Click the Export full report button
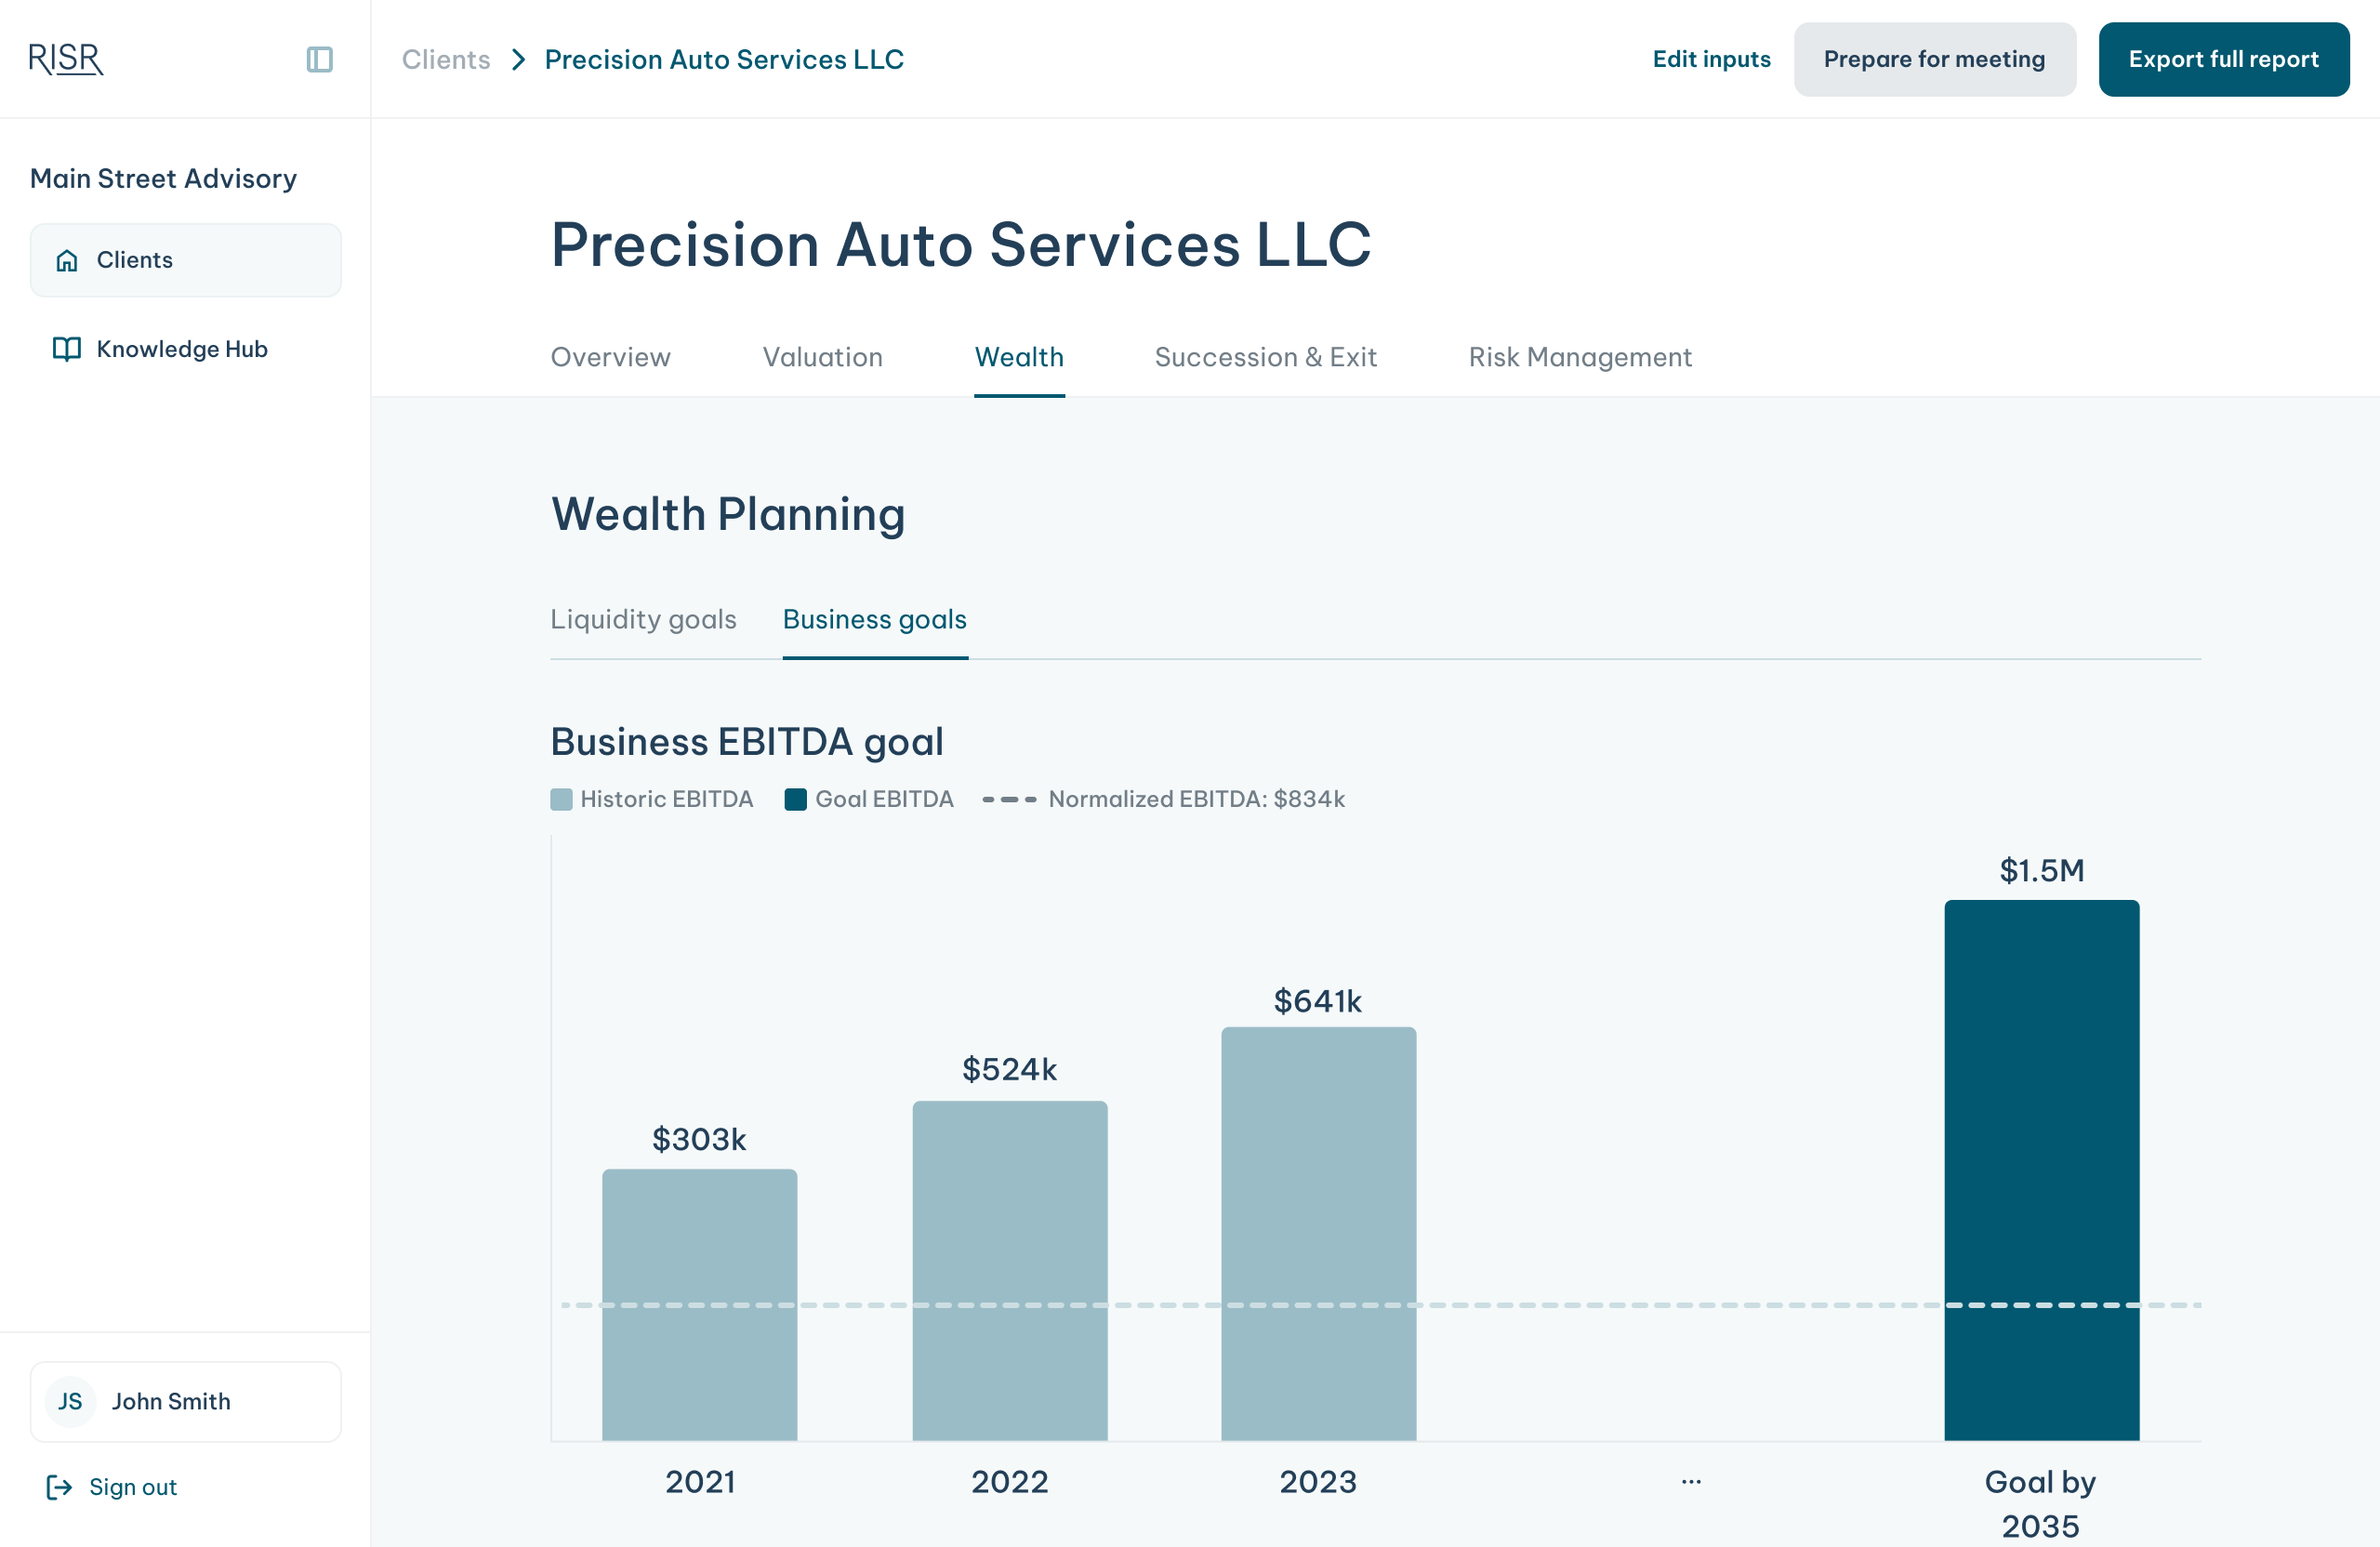Image resolution: width=2380 pixels, height=1547 pixels. click(x=2223, y=59)
